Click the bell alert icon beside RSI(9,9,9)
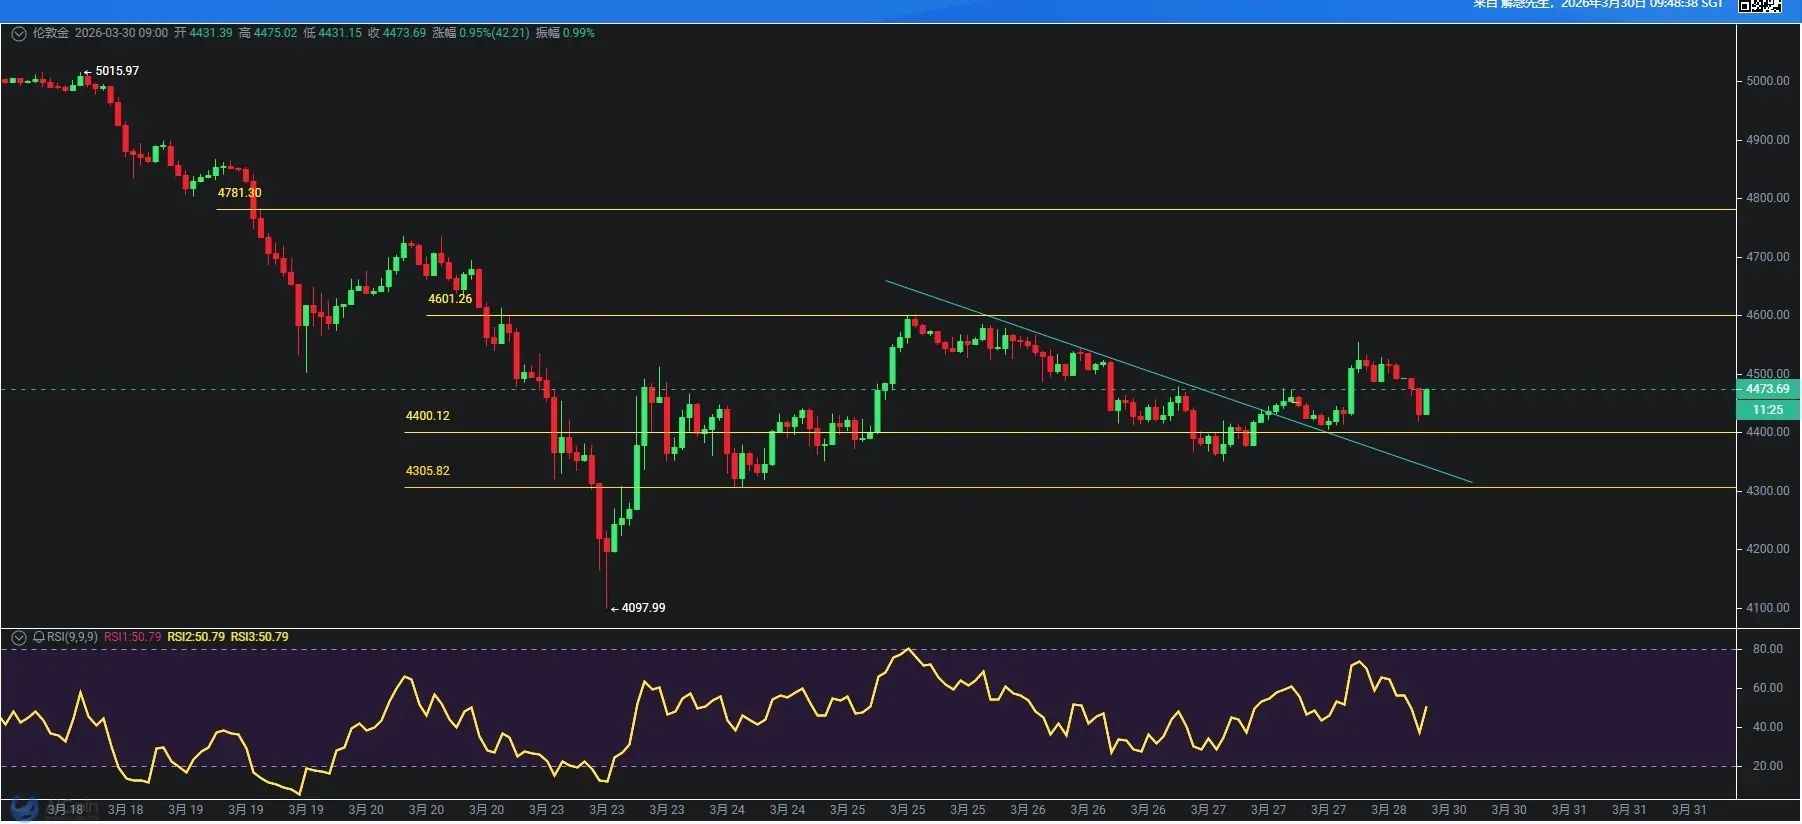 coord(39,637)
